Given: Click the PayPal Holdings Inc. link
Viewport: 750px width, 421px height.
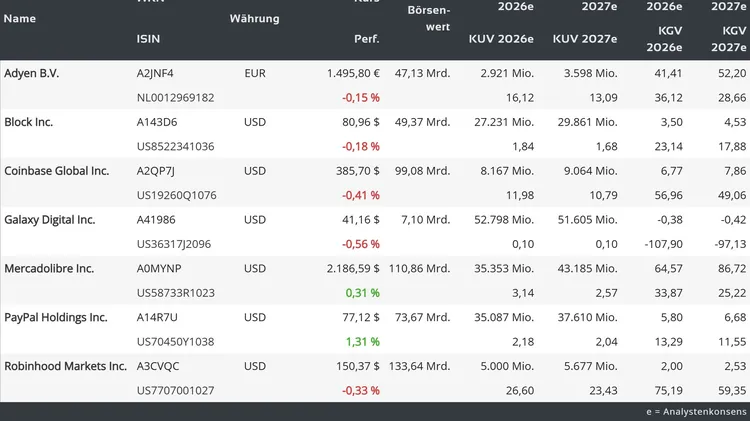Looking at the screenshot, I should (x=56, y=317).
